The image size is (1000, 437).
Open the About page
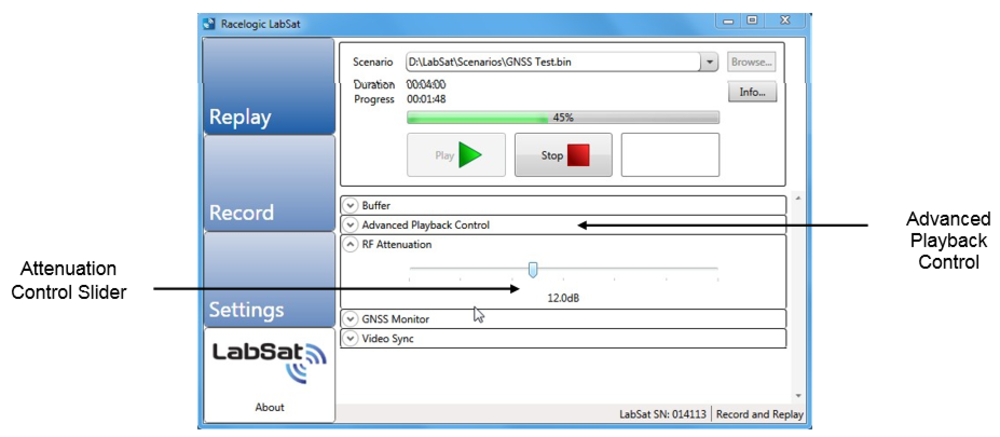[269, 407]
